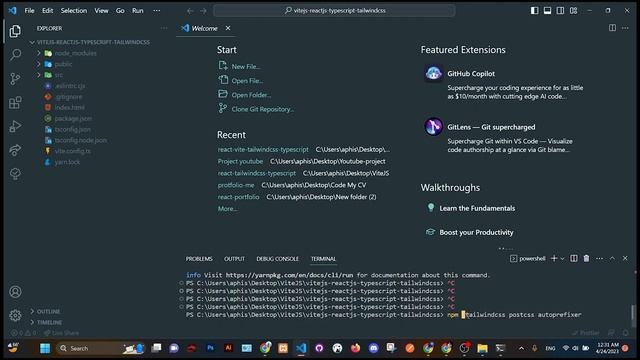
Task: Click the command center search field
Action: (x=334, y=11)
